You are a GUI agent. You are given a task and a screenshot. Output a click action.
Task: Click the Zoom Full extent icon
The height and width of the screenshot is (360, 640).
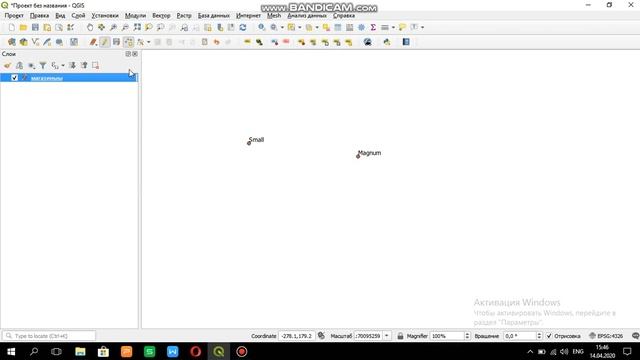point(137,27)
